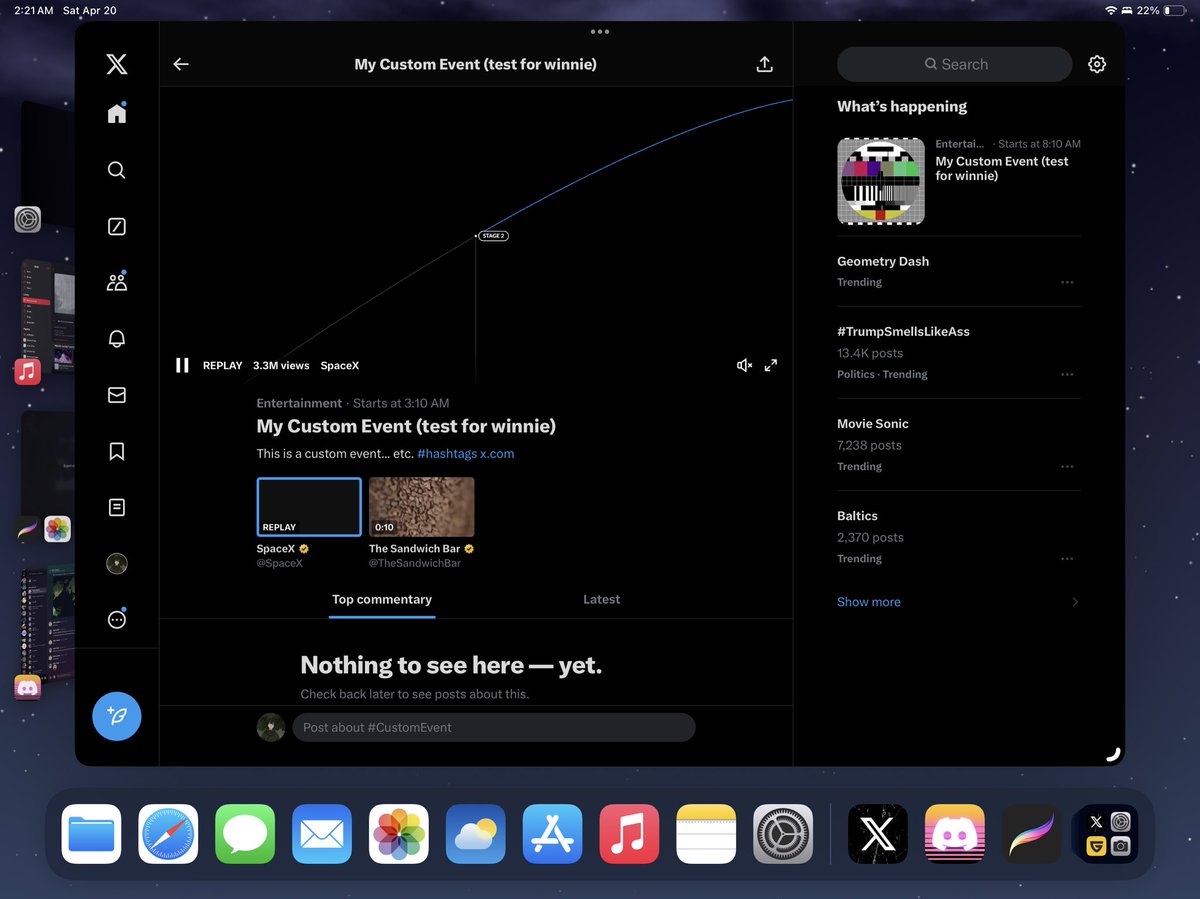Image resolution: width=1200 pixels, height=899 pixels.
Task: Switch to Discord window in Stage Manager
Action: (x=28, y=687)
